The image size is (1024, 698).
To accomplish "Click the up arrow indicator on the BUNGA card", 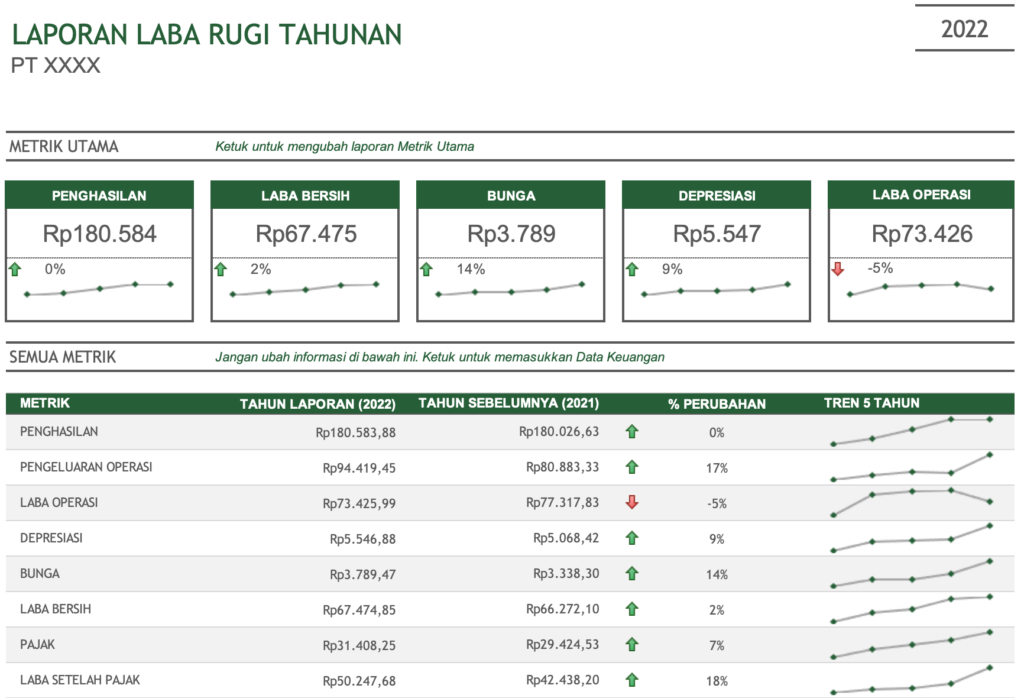I will tap(428, 269).
